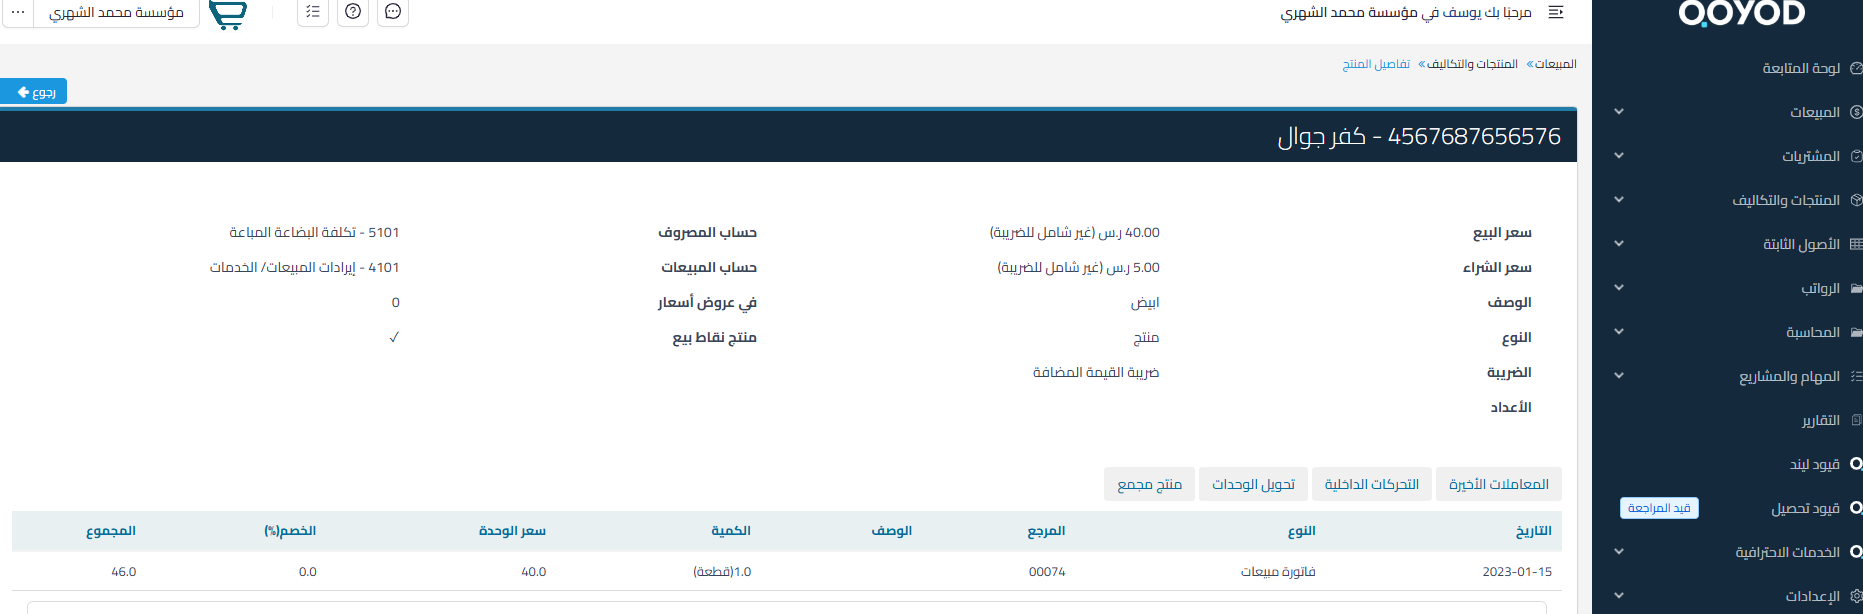Click the المشتريات sidebar icon
The width and height of the screenshot is (1863, 614).
pyautogui.click(x=1856, y=156)
